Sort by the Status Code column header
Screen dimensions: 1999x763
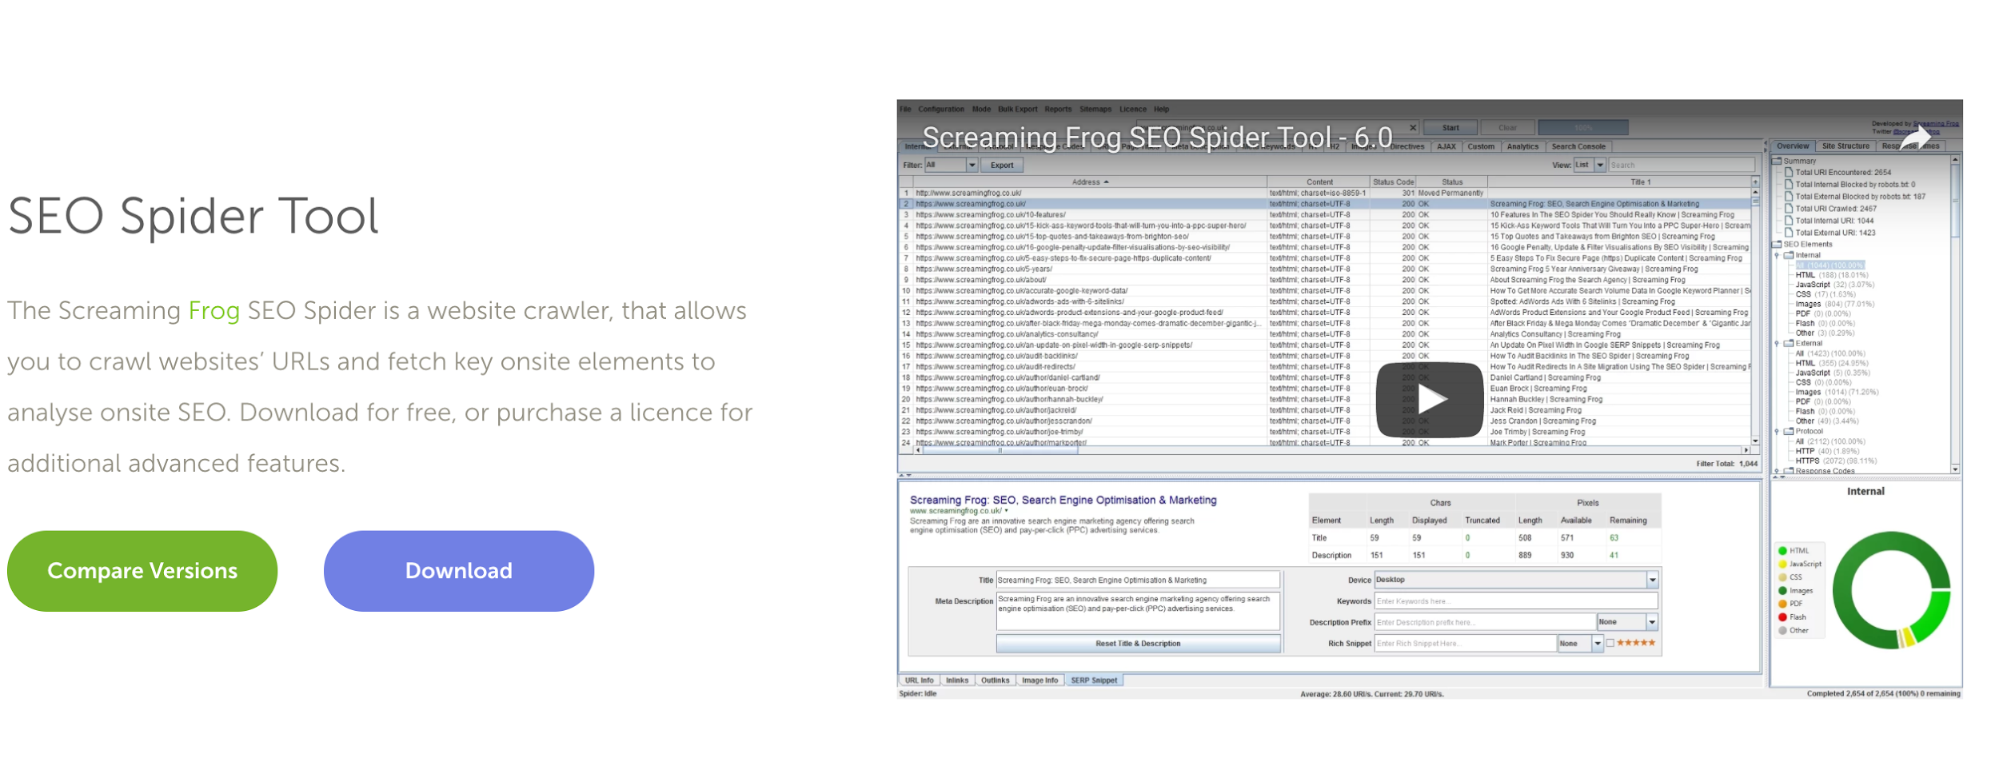[1393, 182]
